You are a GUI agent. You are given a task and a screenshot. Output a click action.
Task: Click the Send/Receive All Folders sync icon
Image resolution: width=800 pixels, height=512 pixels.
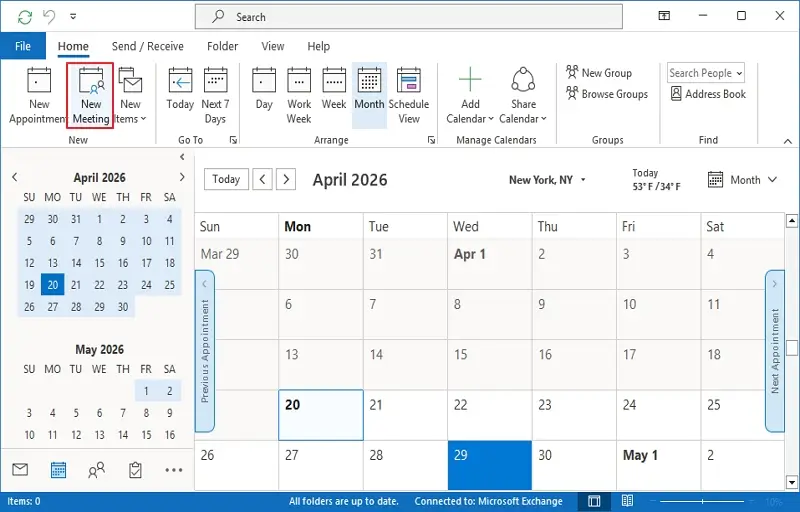click(24, 17)
